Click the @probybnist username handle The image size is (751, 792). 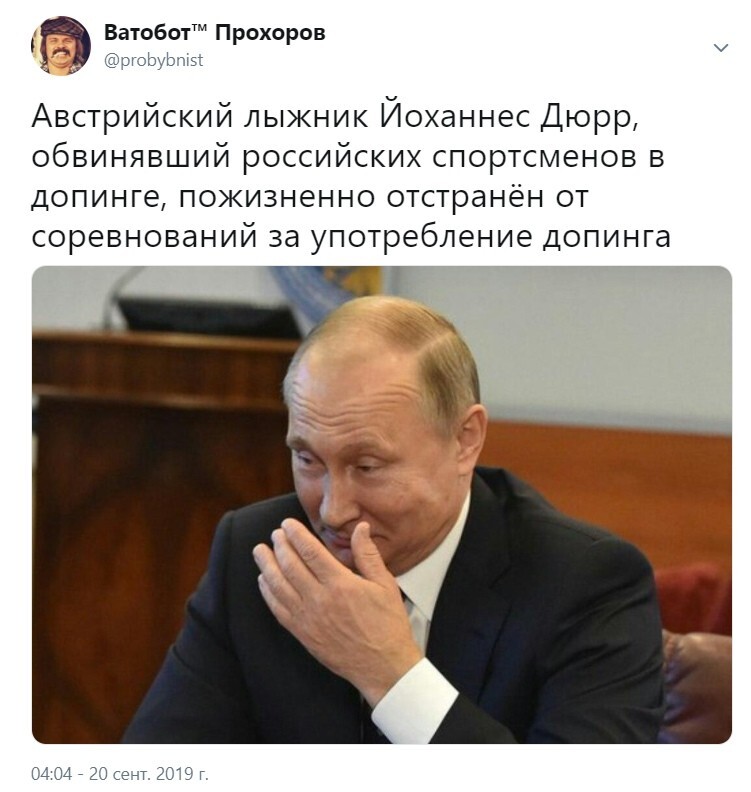point(154,60)
